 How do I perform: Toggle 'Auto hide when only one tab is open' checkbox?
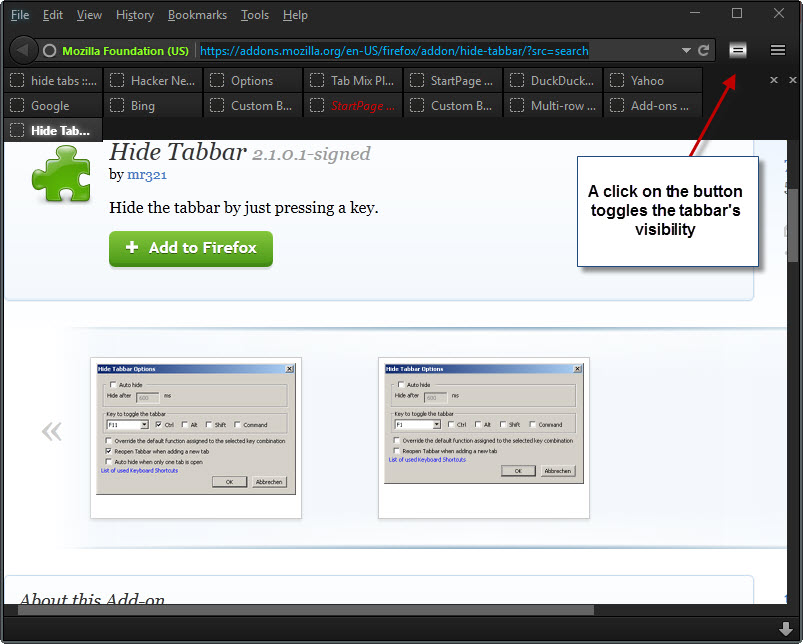(109, 461)
